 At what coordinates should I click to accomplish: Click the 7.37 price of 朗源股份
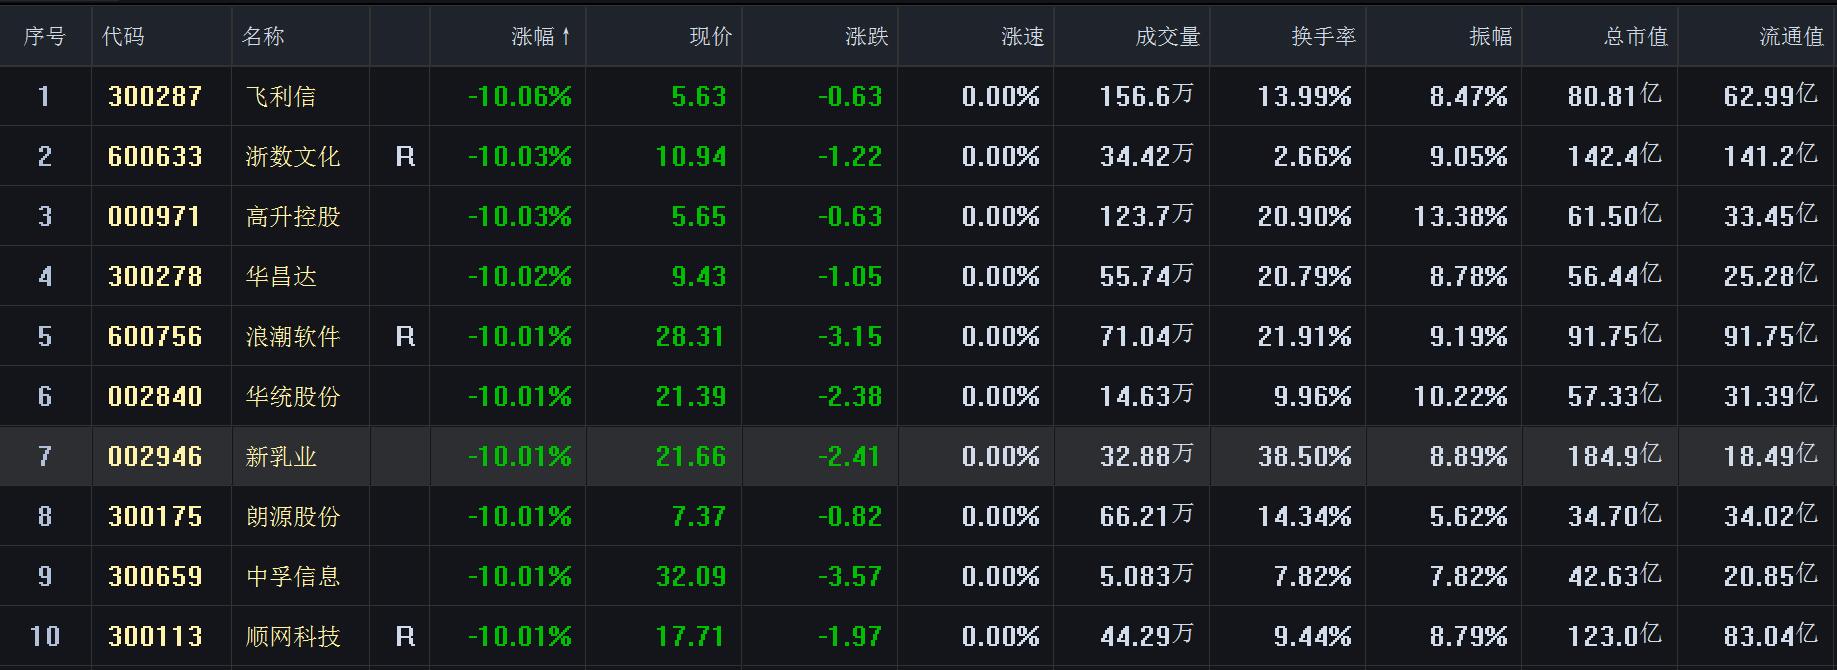click(699, 517)
